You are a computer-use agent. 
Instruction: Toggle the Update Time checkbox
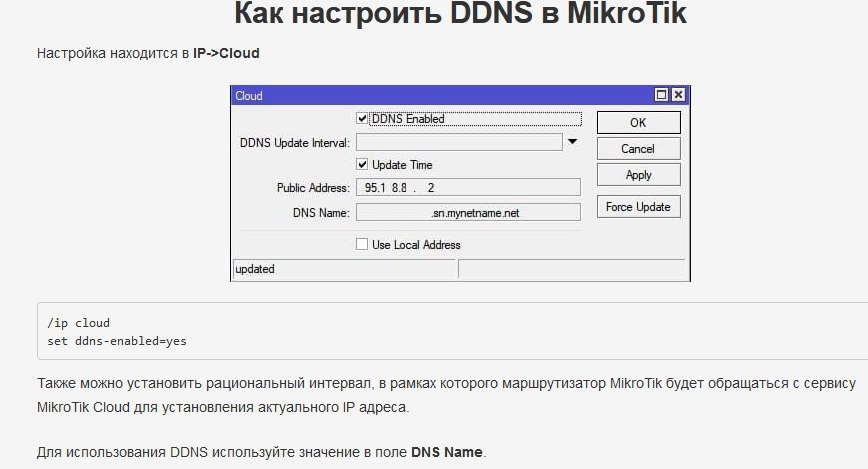coord(362,164)
